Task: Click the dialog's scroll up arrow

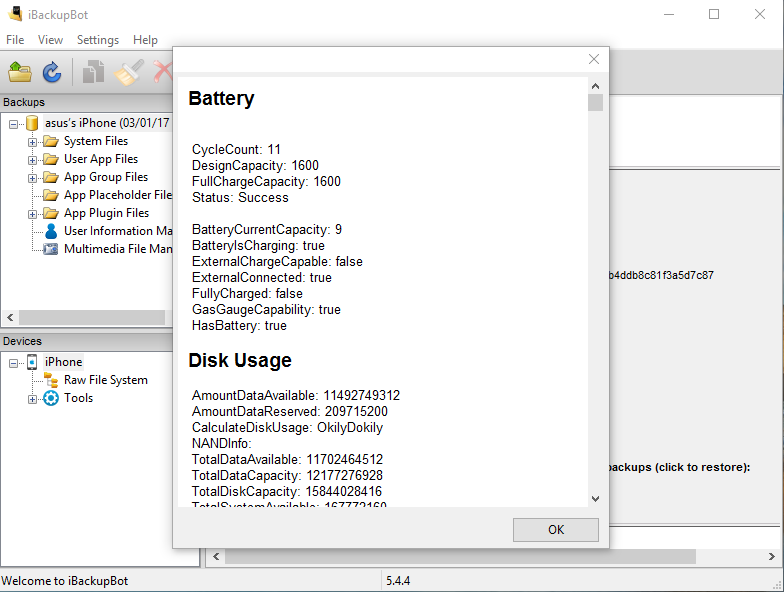Action: coord(595,86)
